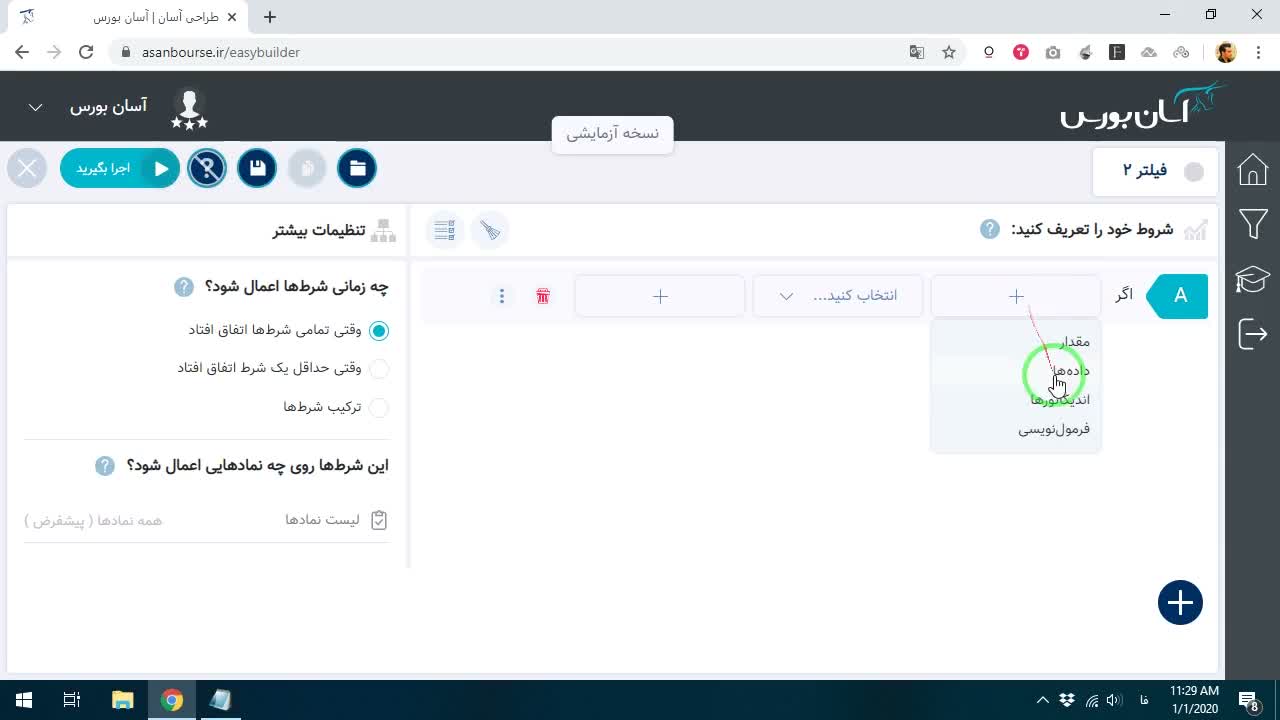Open the Home icon in right sidebar
The width and height of the screenshot is (1280, 720).
coord(1252,170)
